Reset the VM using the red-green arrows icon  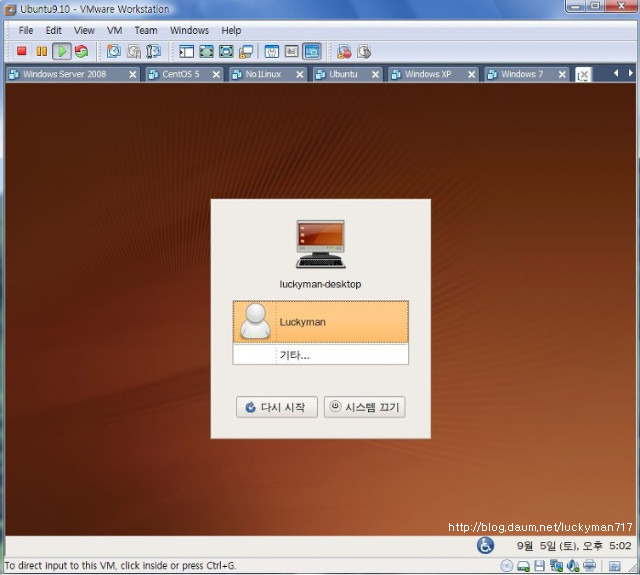tap(82, 51)
